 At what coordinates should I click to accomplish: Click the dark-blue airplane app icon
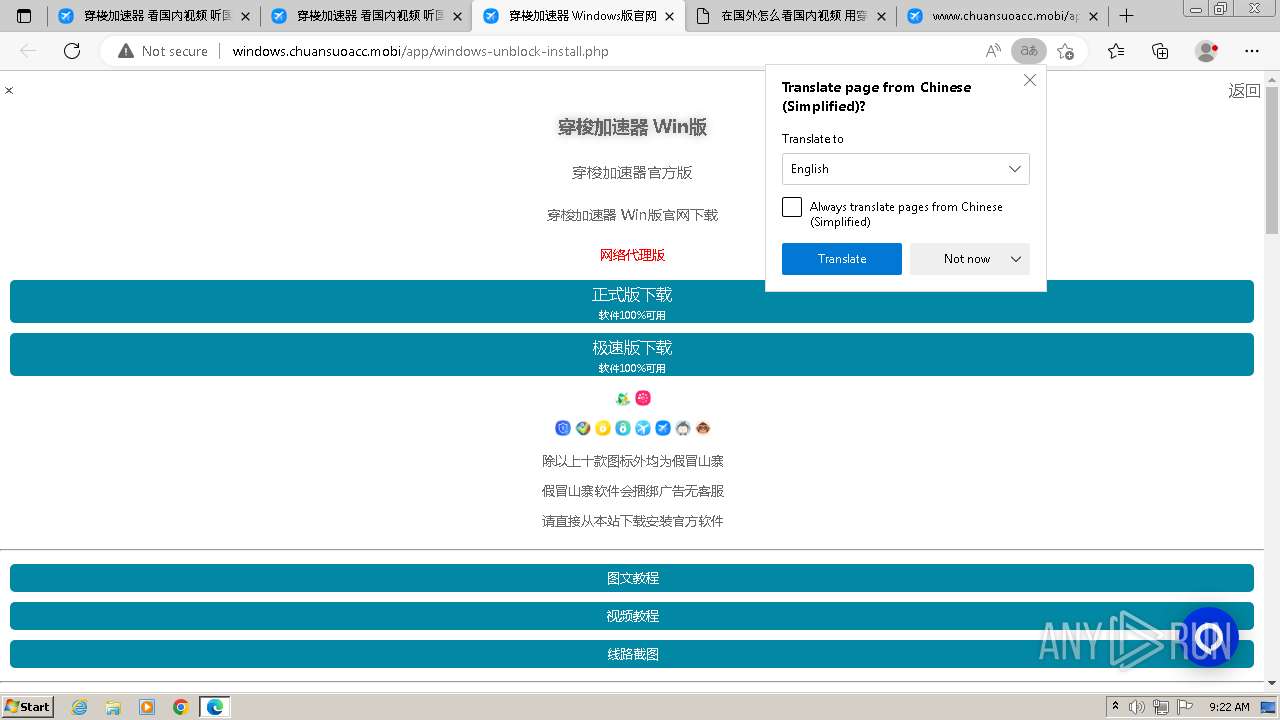pyautogui.click(x=663, y=428)
